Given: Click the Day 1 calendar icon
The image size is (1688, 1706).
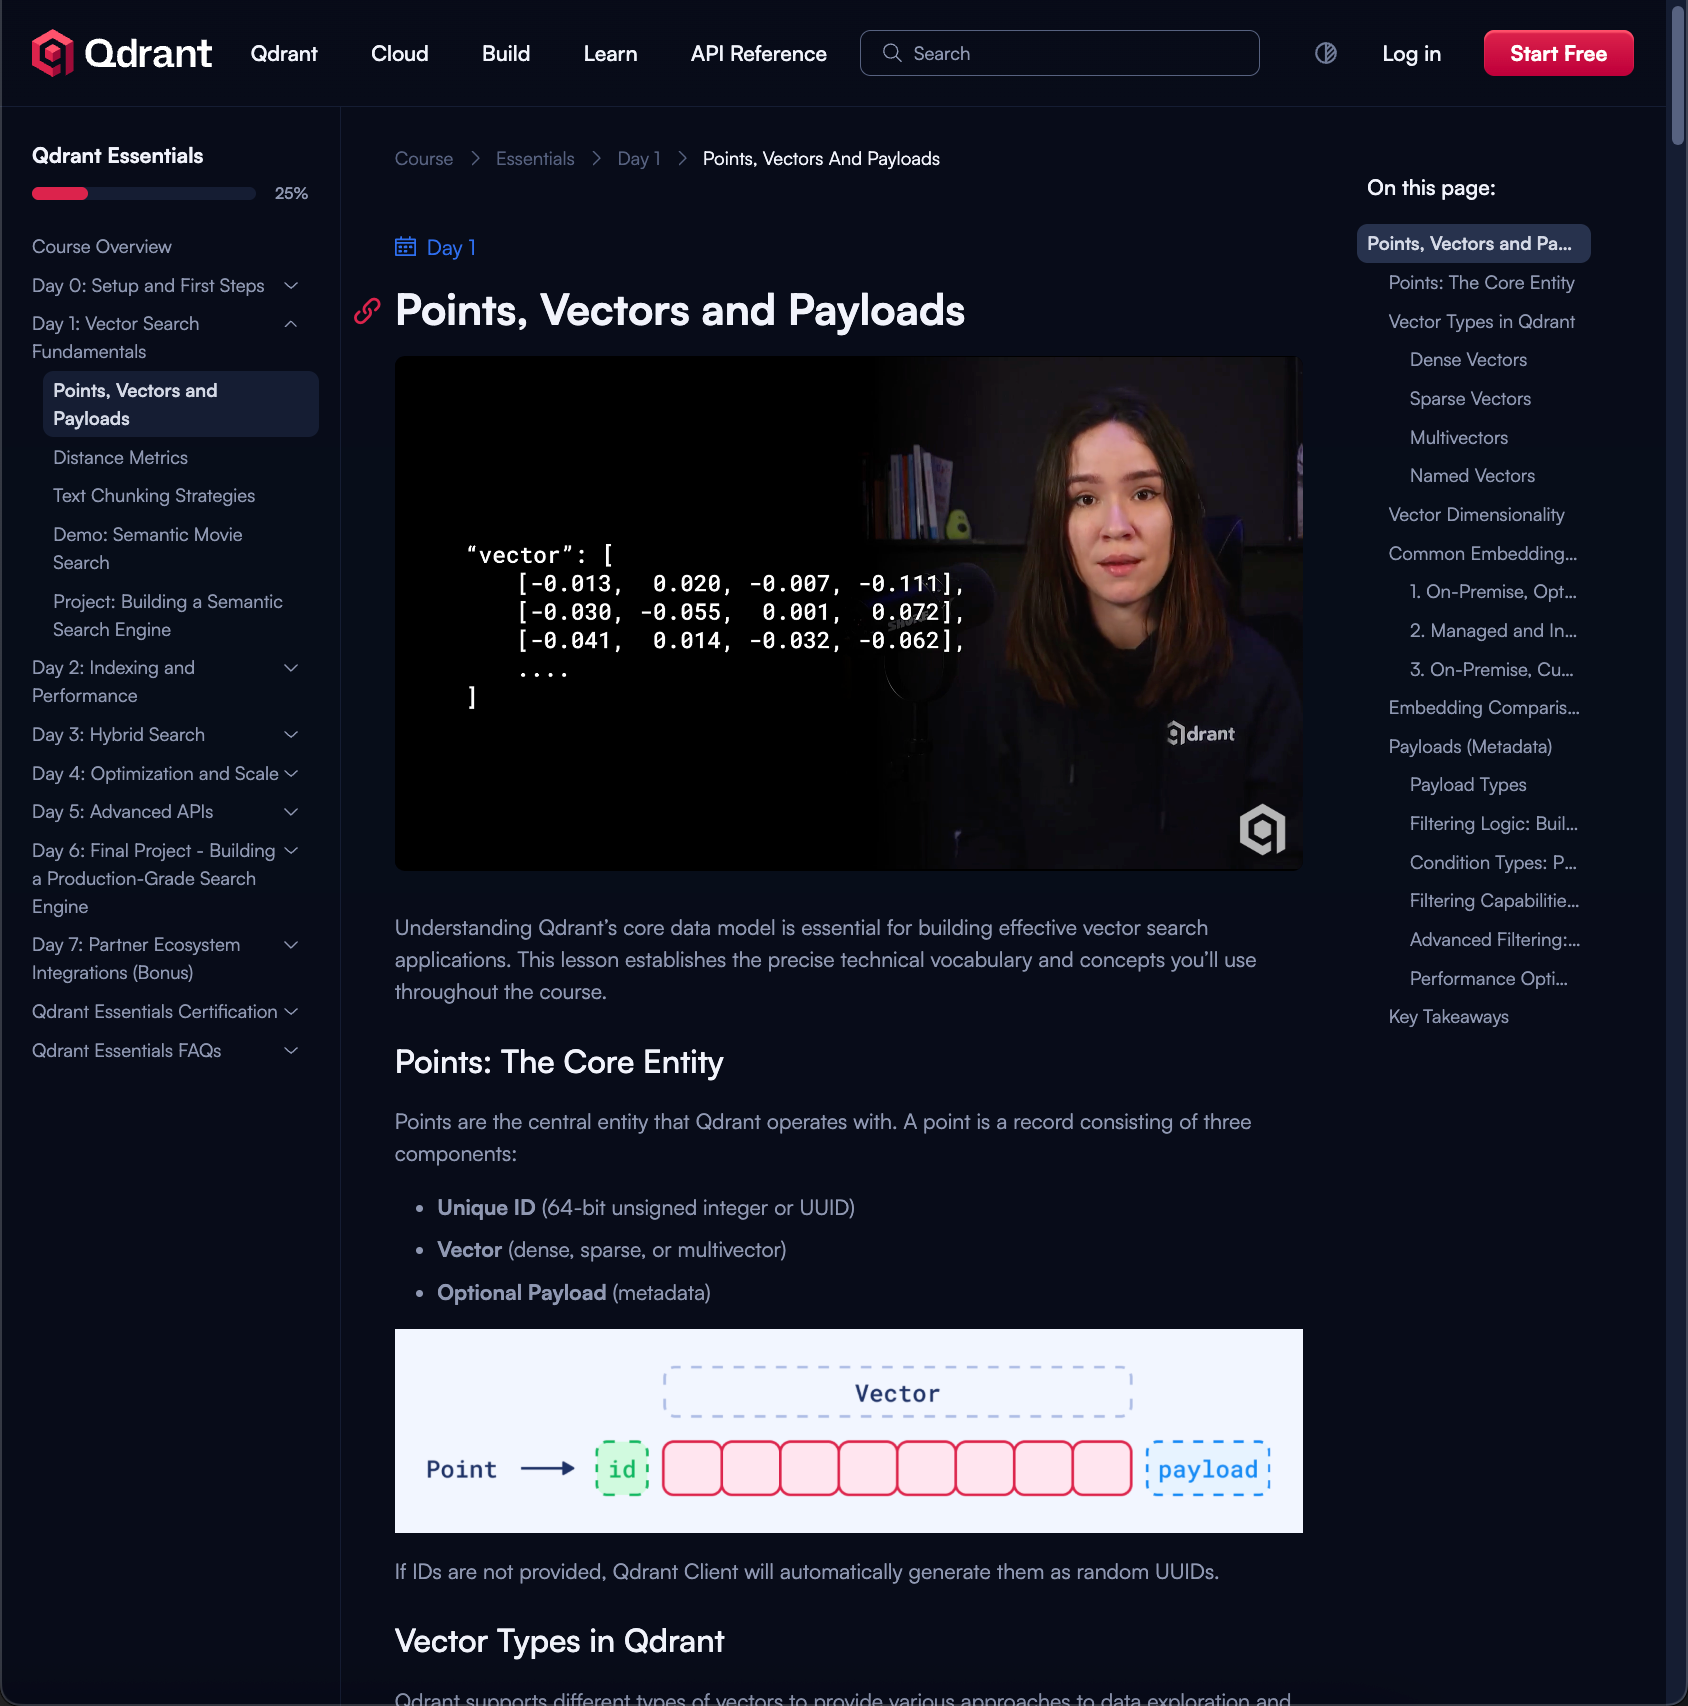Looking at the screenshot, I should [x=405, y=247].
